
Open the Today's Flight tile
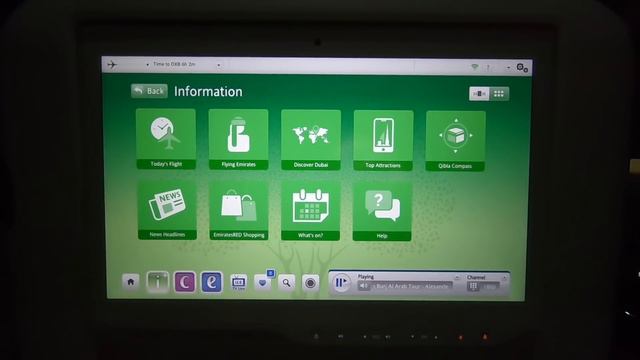(166, 139)
